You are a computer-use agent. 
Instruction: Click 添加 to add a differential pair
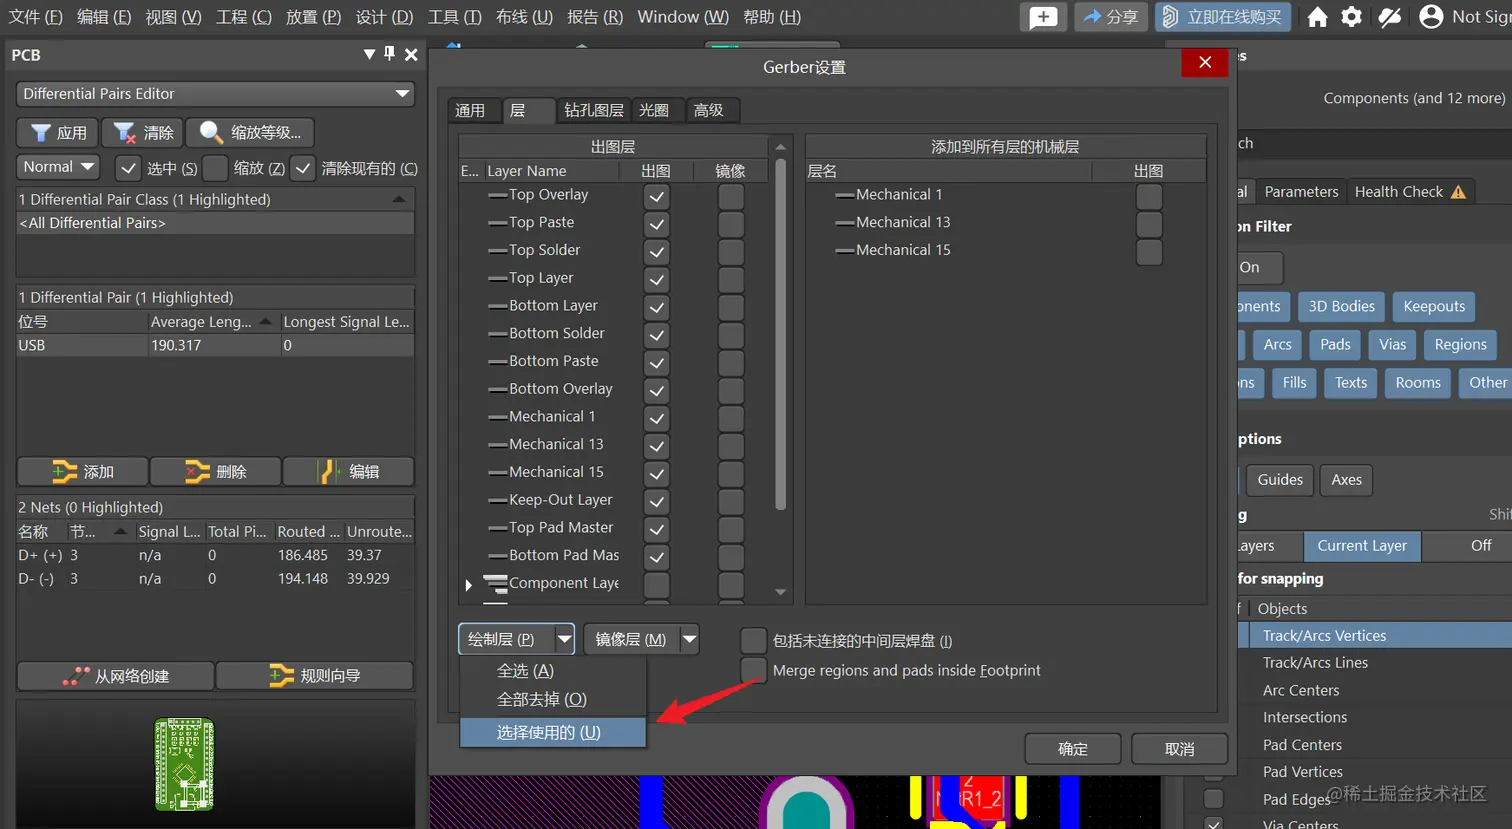coord(82,471)
